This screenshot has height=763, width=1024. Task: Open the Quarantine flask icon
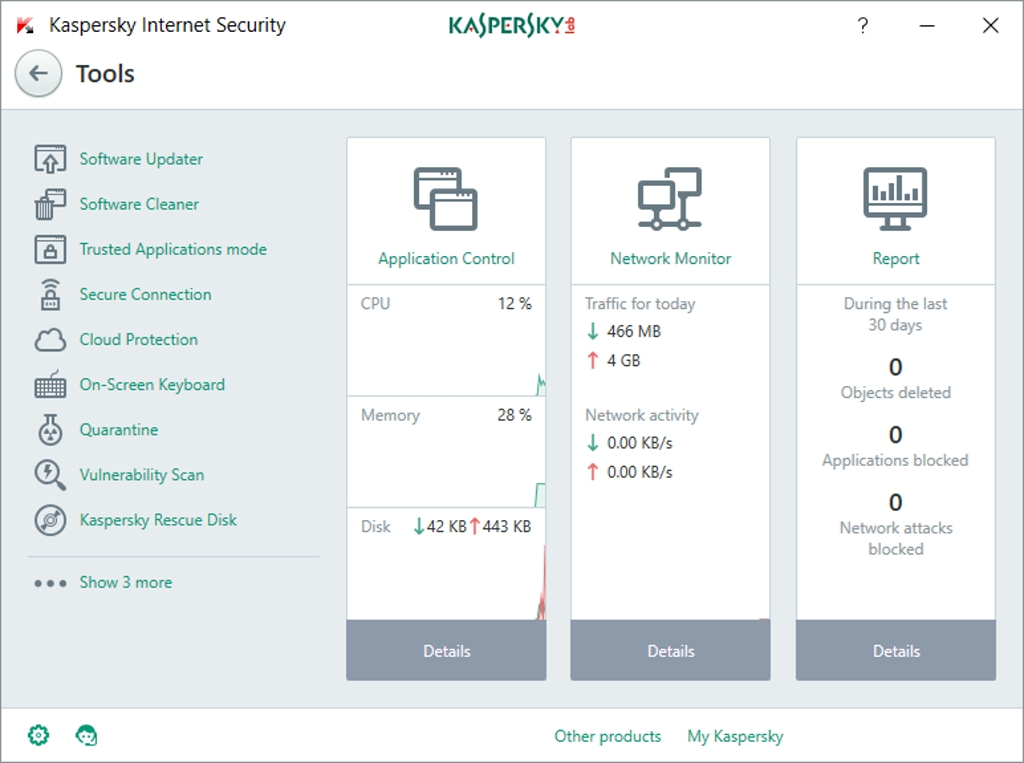50,430
